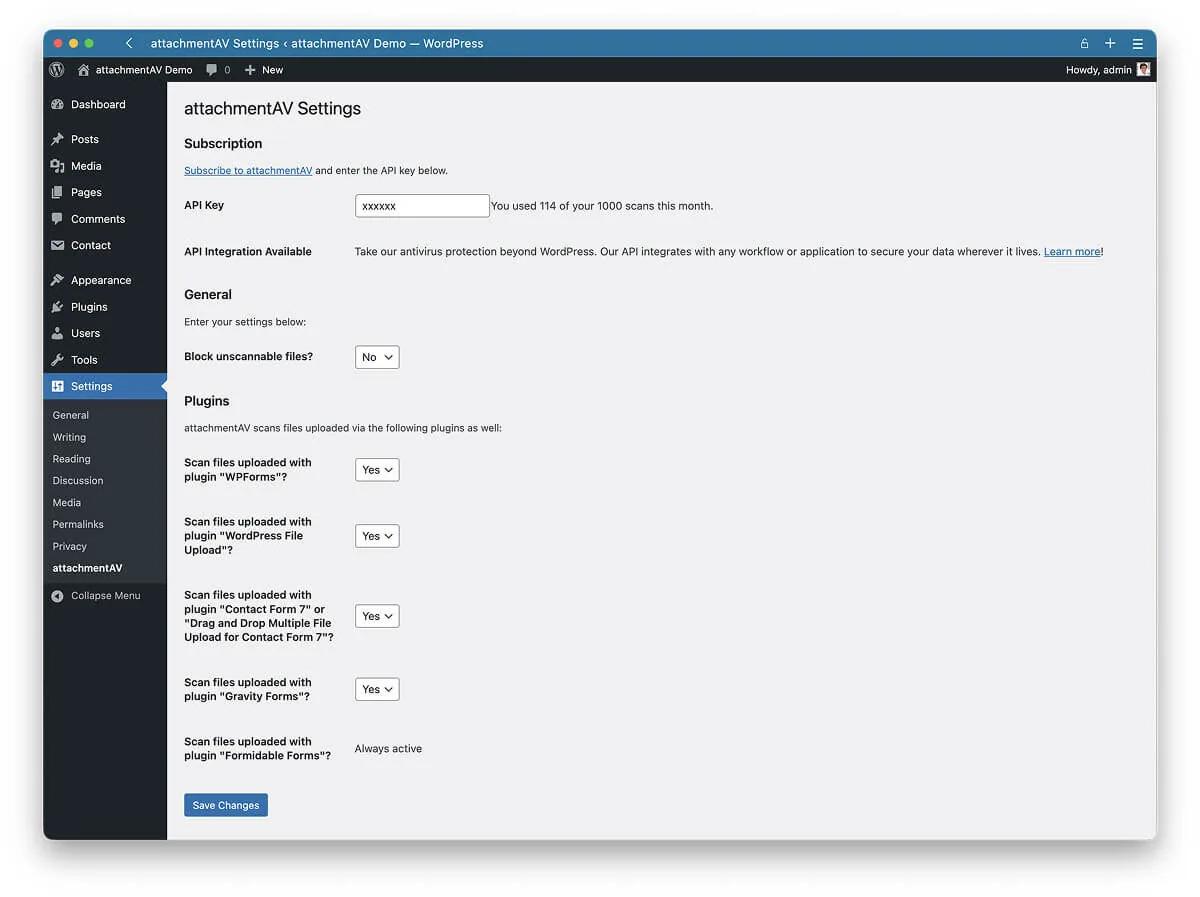Click the WordPress logo in admin bar
Screen dimensions: 1200x897
[x=57, y=70]
